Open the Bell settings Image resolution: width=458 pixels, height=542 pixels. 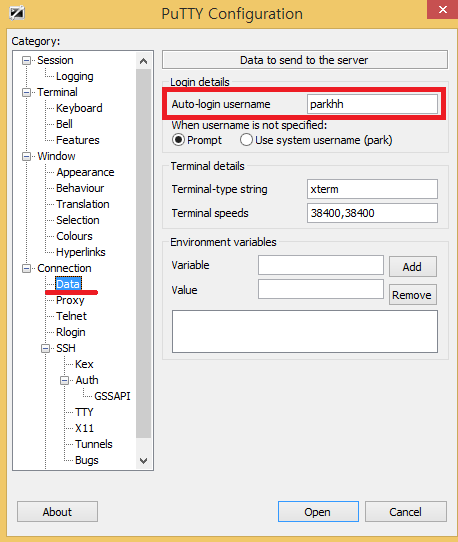(64, 124)
